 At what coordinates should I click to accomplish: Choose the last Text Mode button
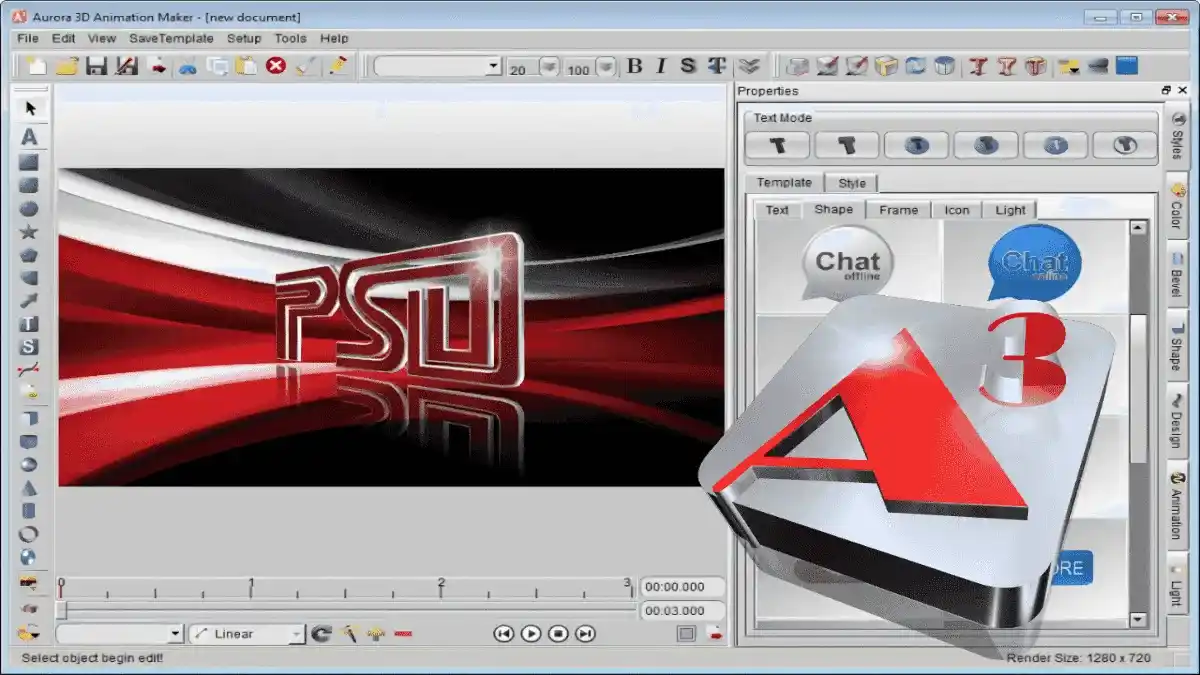click(1125, 145)
